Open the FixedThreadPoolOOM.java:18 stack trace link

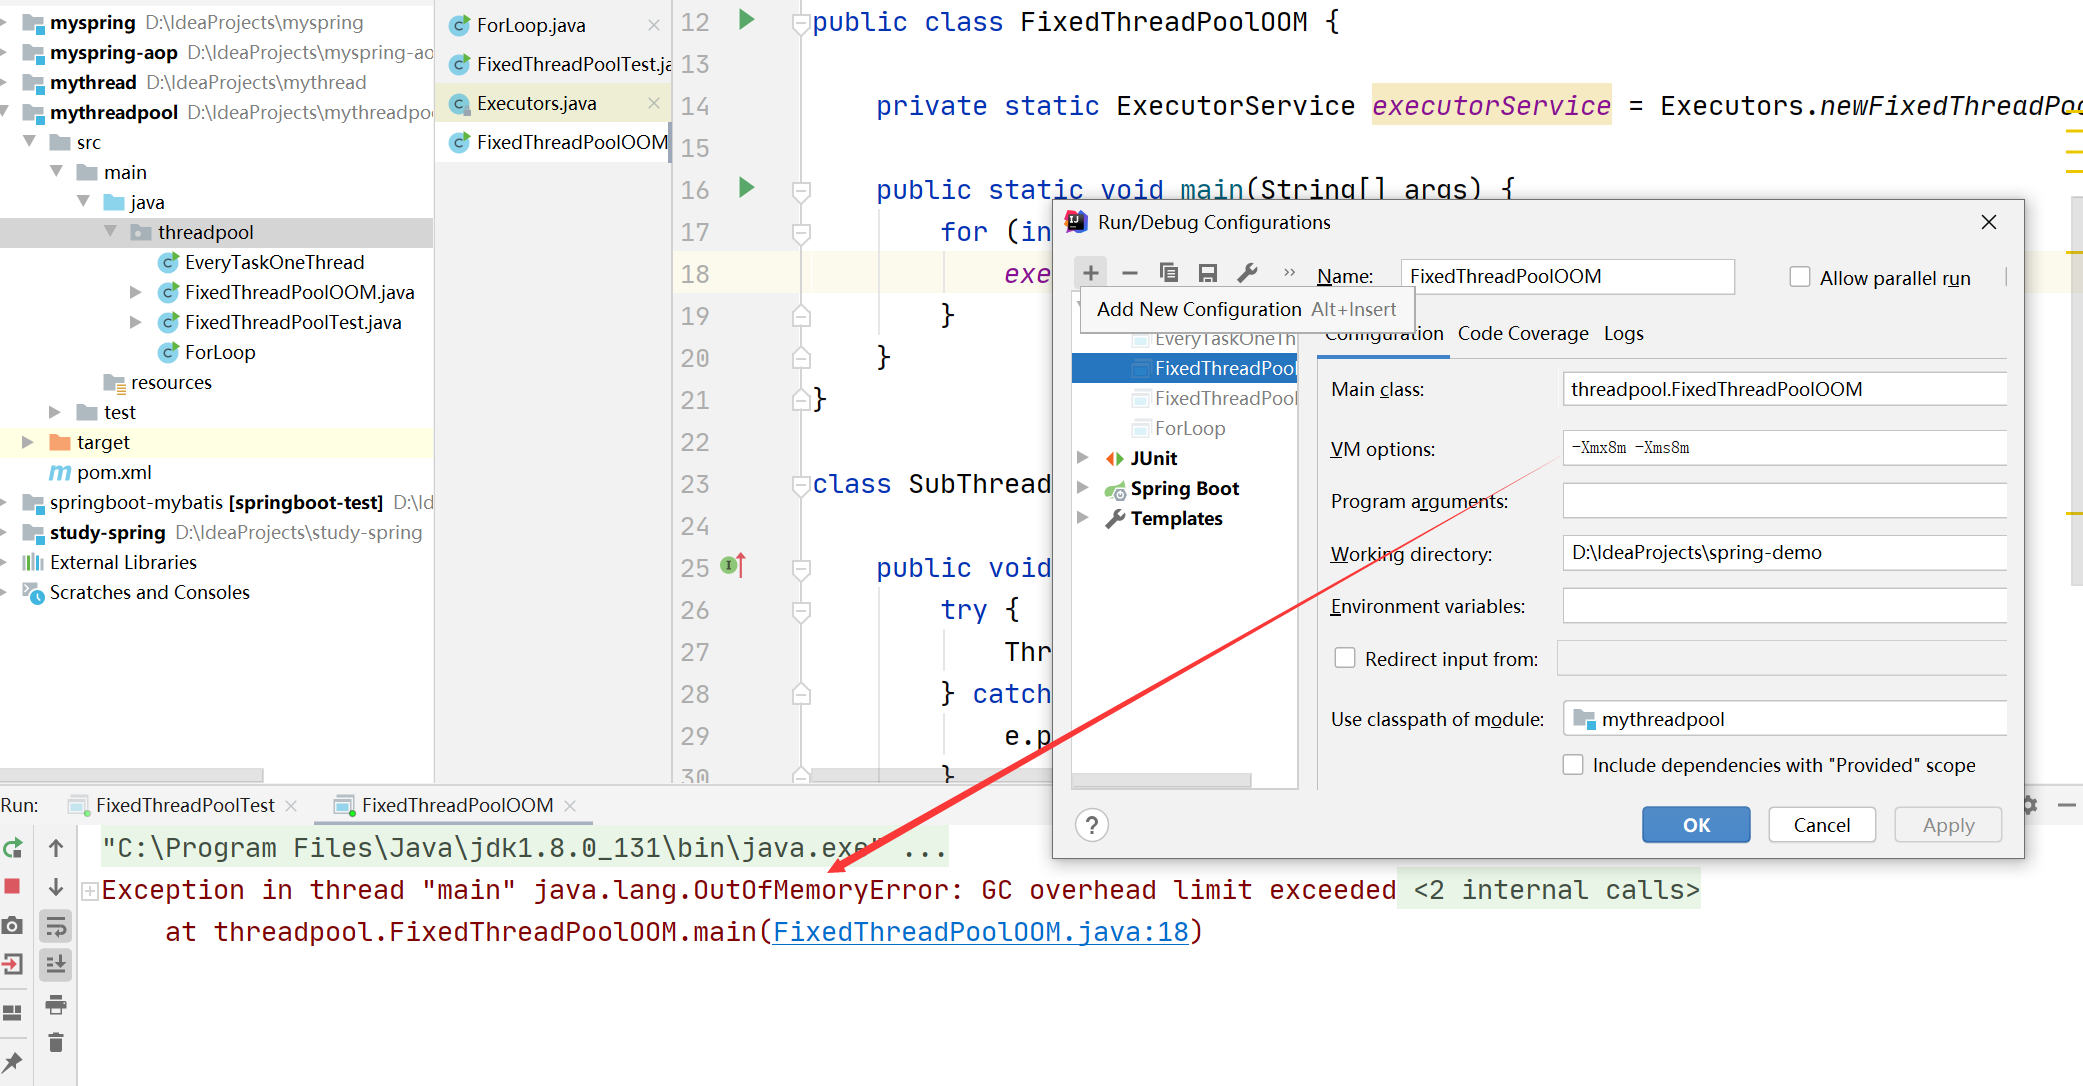click(x=980, y=932)
